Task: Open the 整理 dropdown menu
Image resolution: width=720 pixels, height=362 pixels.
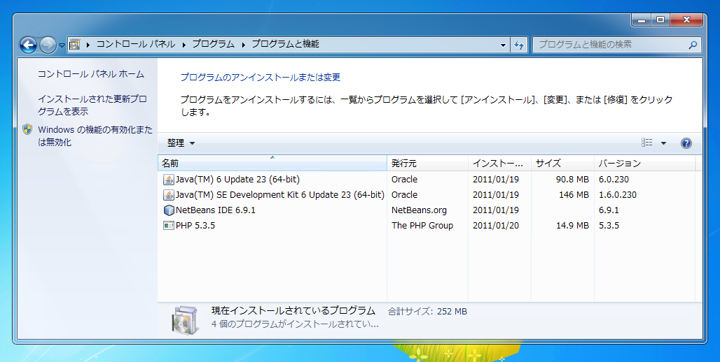Action: (181, 143)
